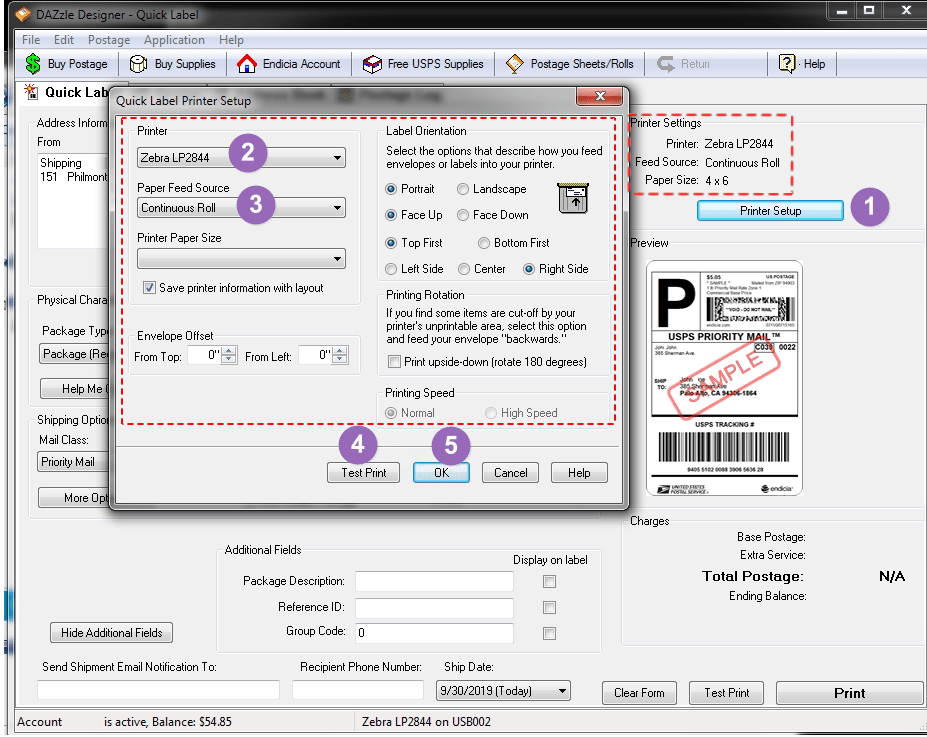
Task: Click the envelope feed orientation illustration
Action: 575,197
